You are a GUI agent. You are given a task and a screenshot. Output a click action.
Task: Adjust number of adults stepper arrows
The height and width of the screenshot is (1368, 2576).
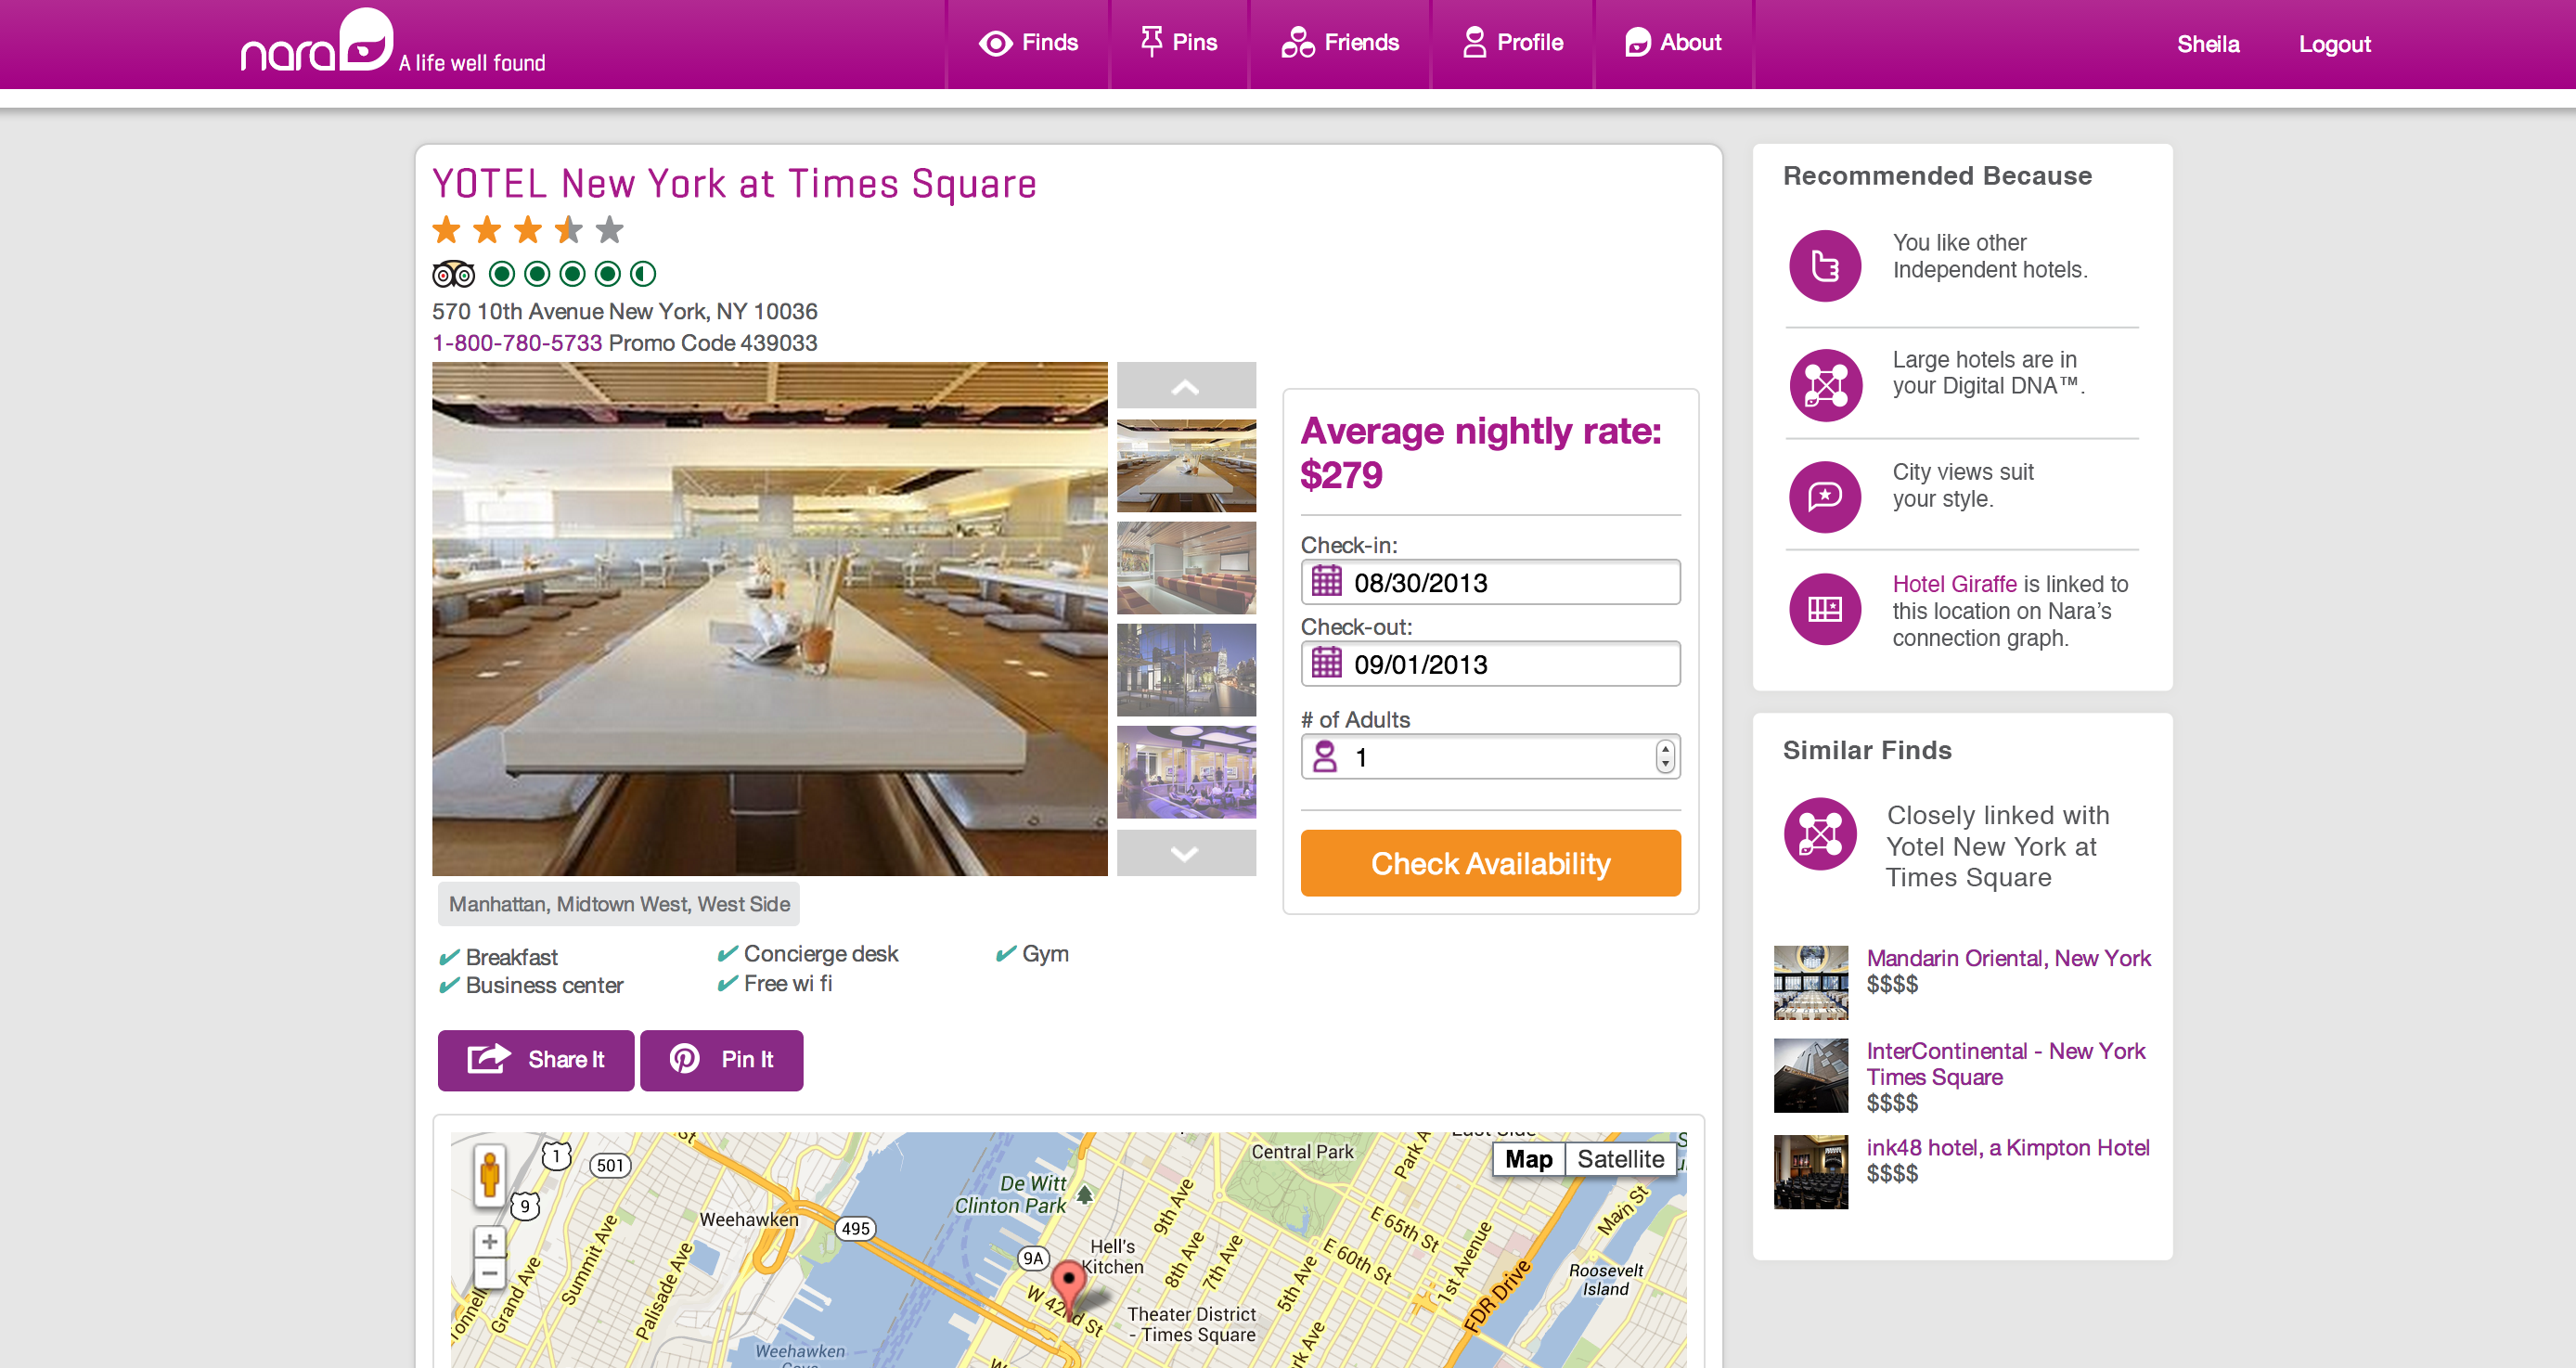click(x=1664, y=756)
